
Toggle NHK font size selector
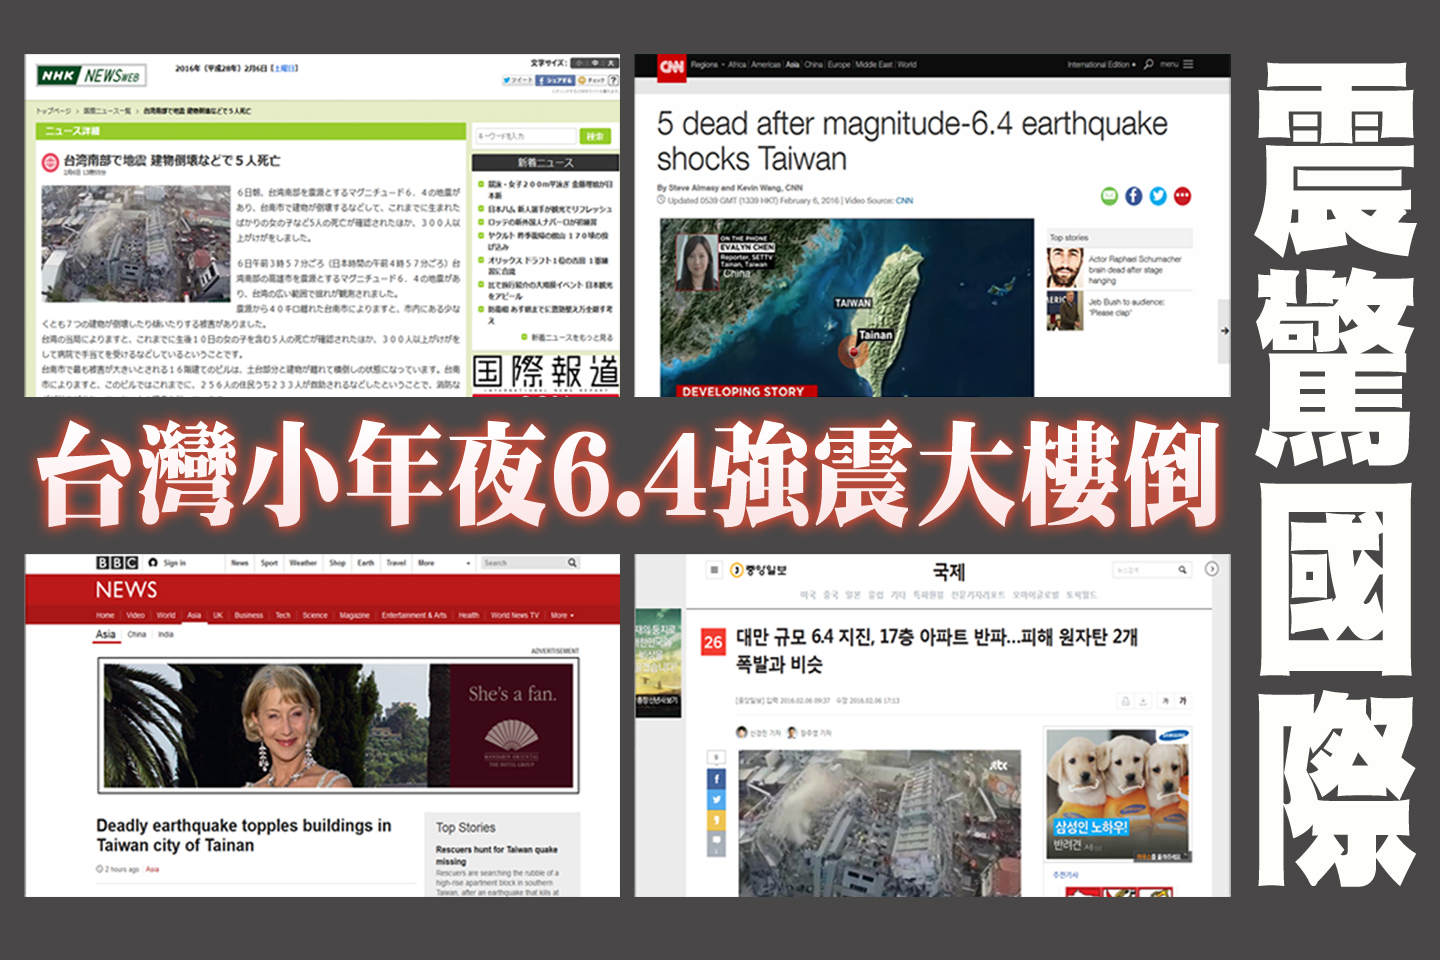594,63
